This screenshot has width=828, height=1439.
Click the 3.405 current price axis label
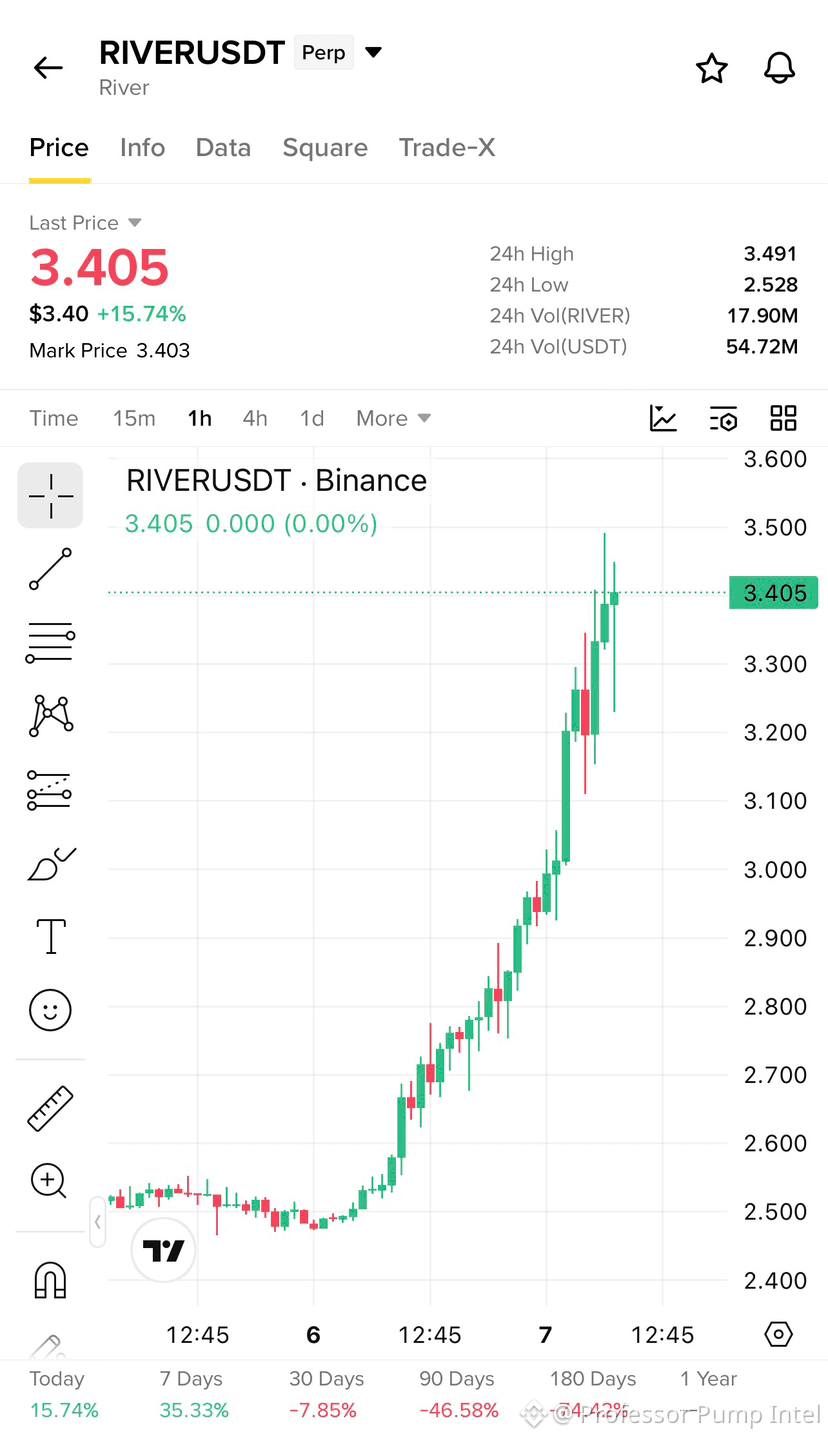(x=774, y=593)
